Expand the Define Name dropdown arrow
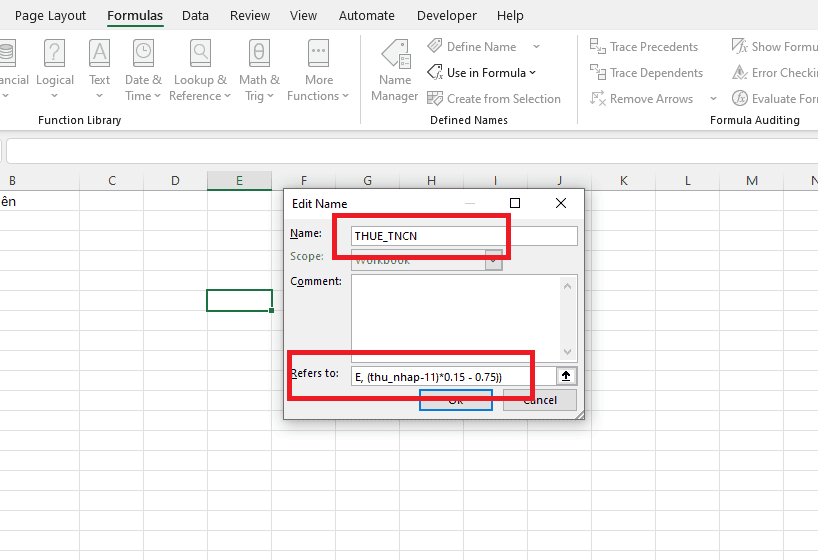The image size is (818, 560). 536,47
